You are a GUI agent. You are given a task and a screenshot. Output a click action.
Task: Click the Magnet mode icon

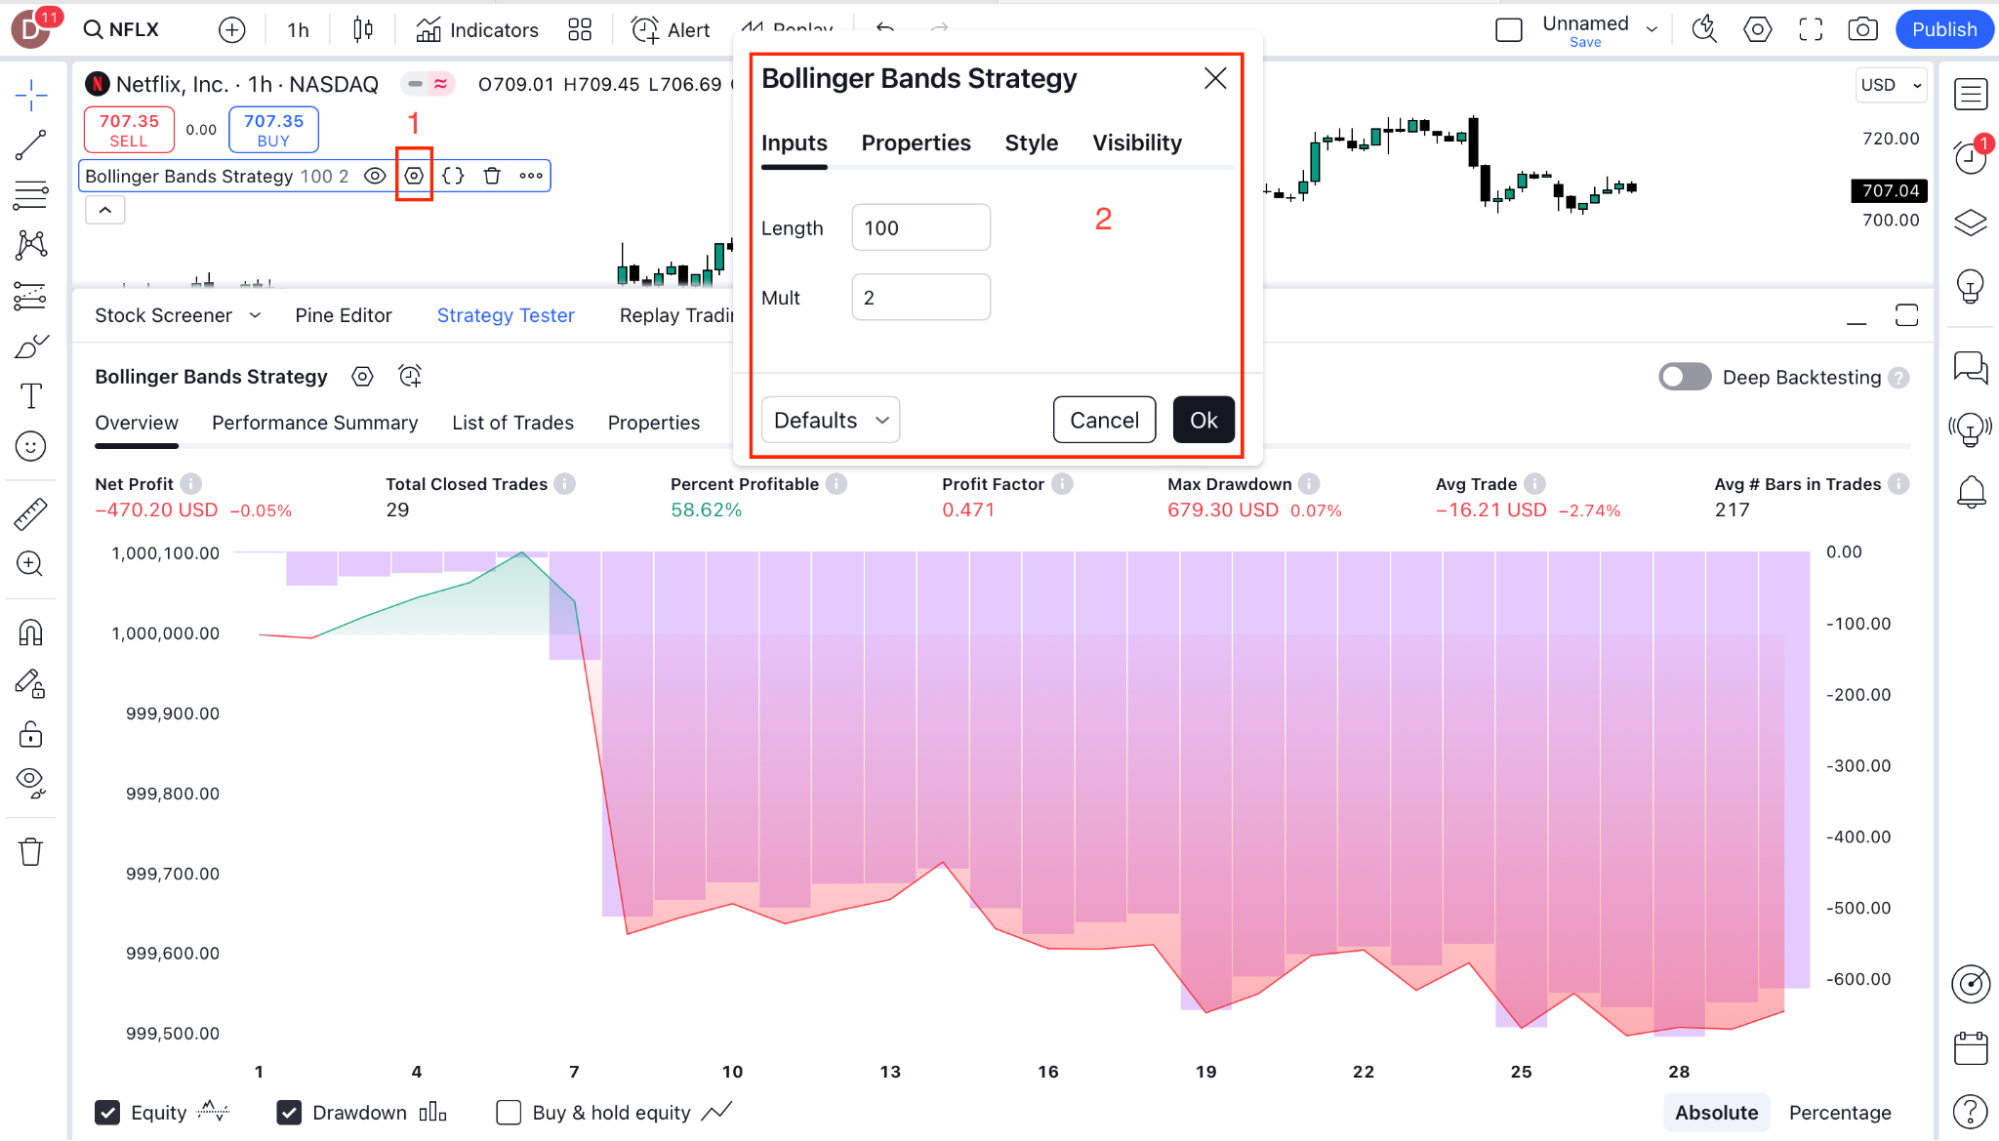click(31, 633)
